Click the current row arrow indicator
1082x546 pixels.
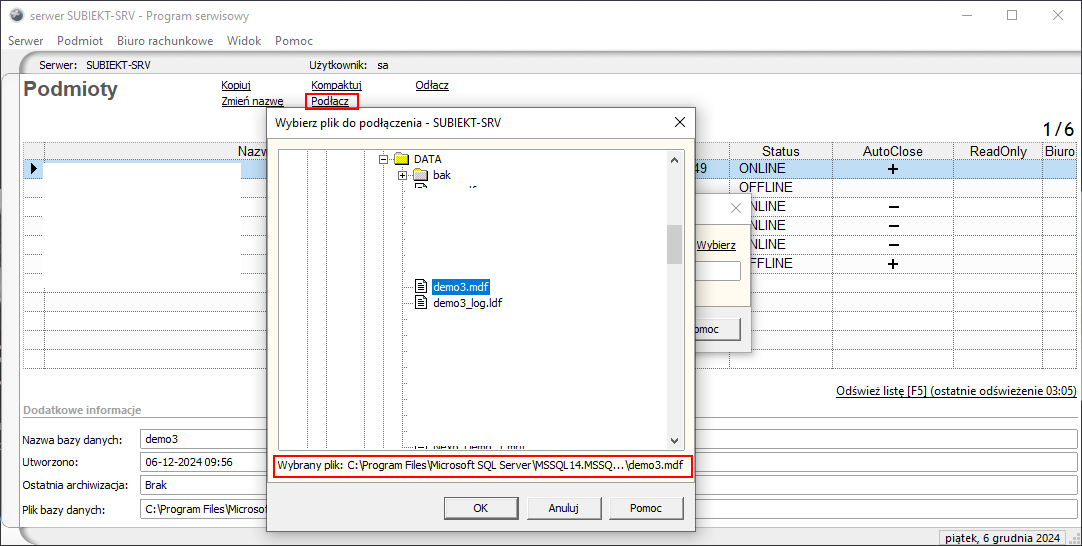[x=34, y=168]
